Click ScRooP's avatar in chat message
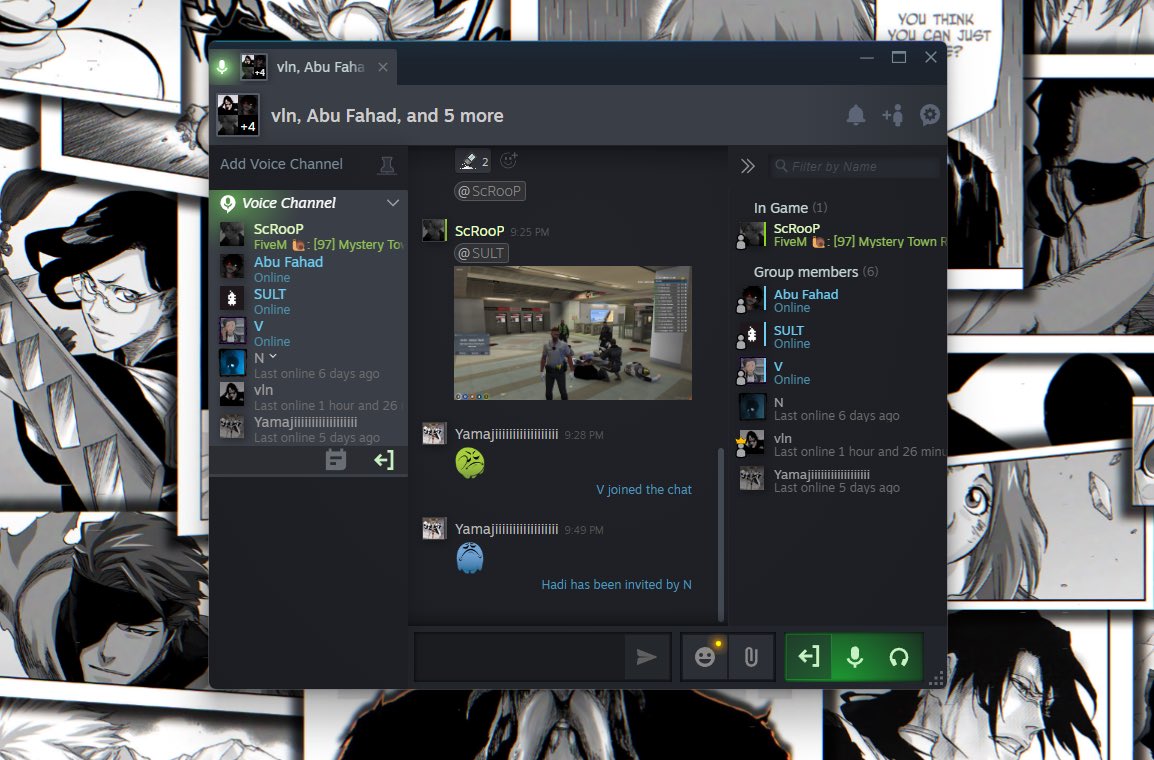 click(x=433, y=230)
